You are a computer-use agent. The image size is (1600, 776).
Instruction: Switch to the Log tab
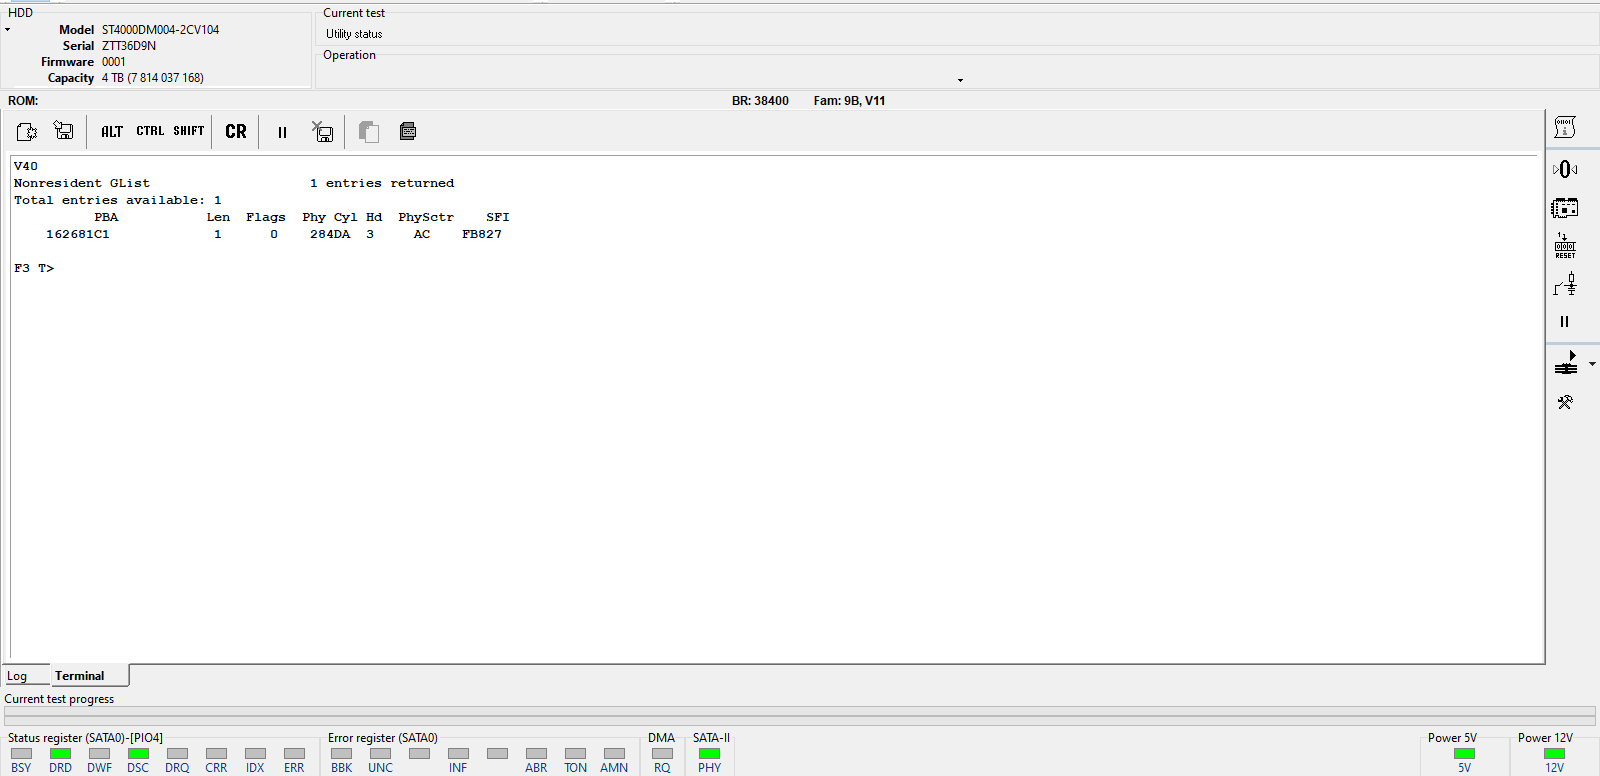click(x=17, y=676)
